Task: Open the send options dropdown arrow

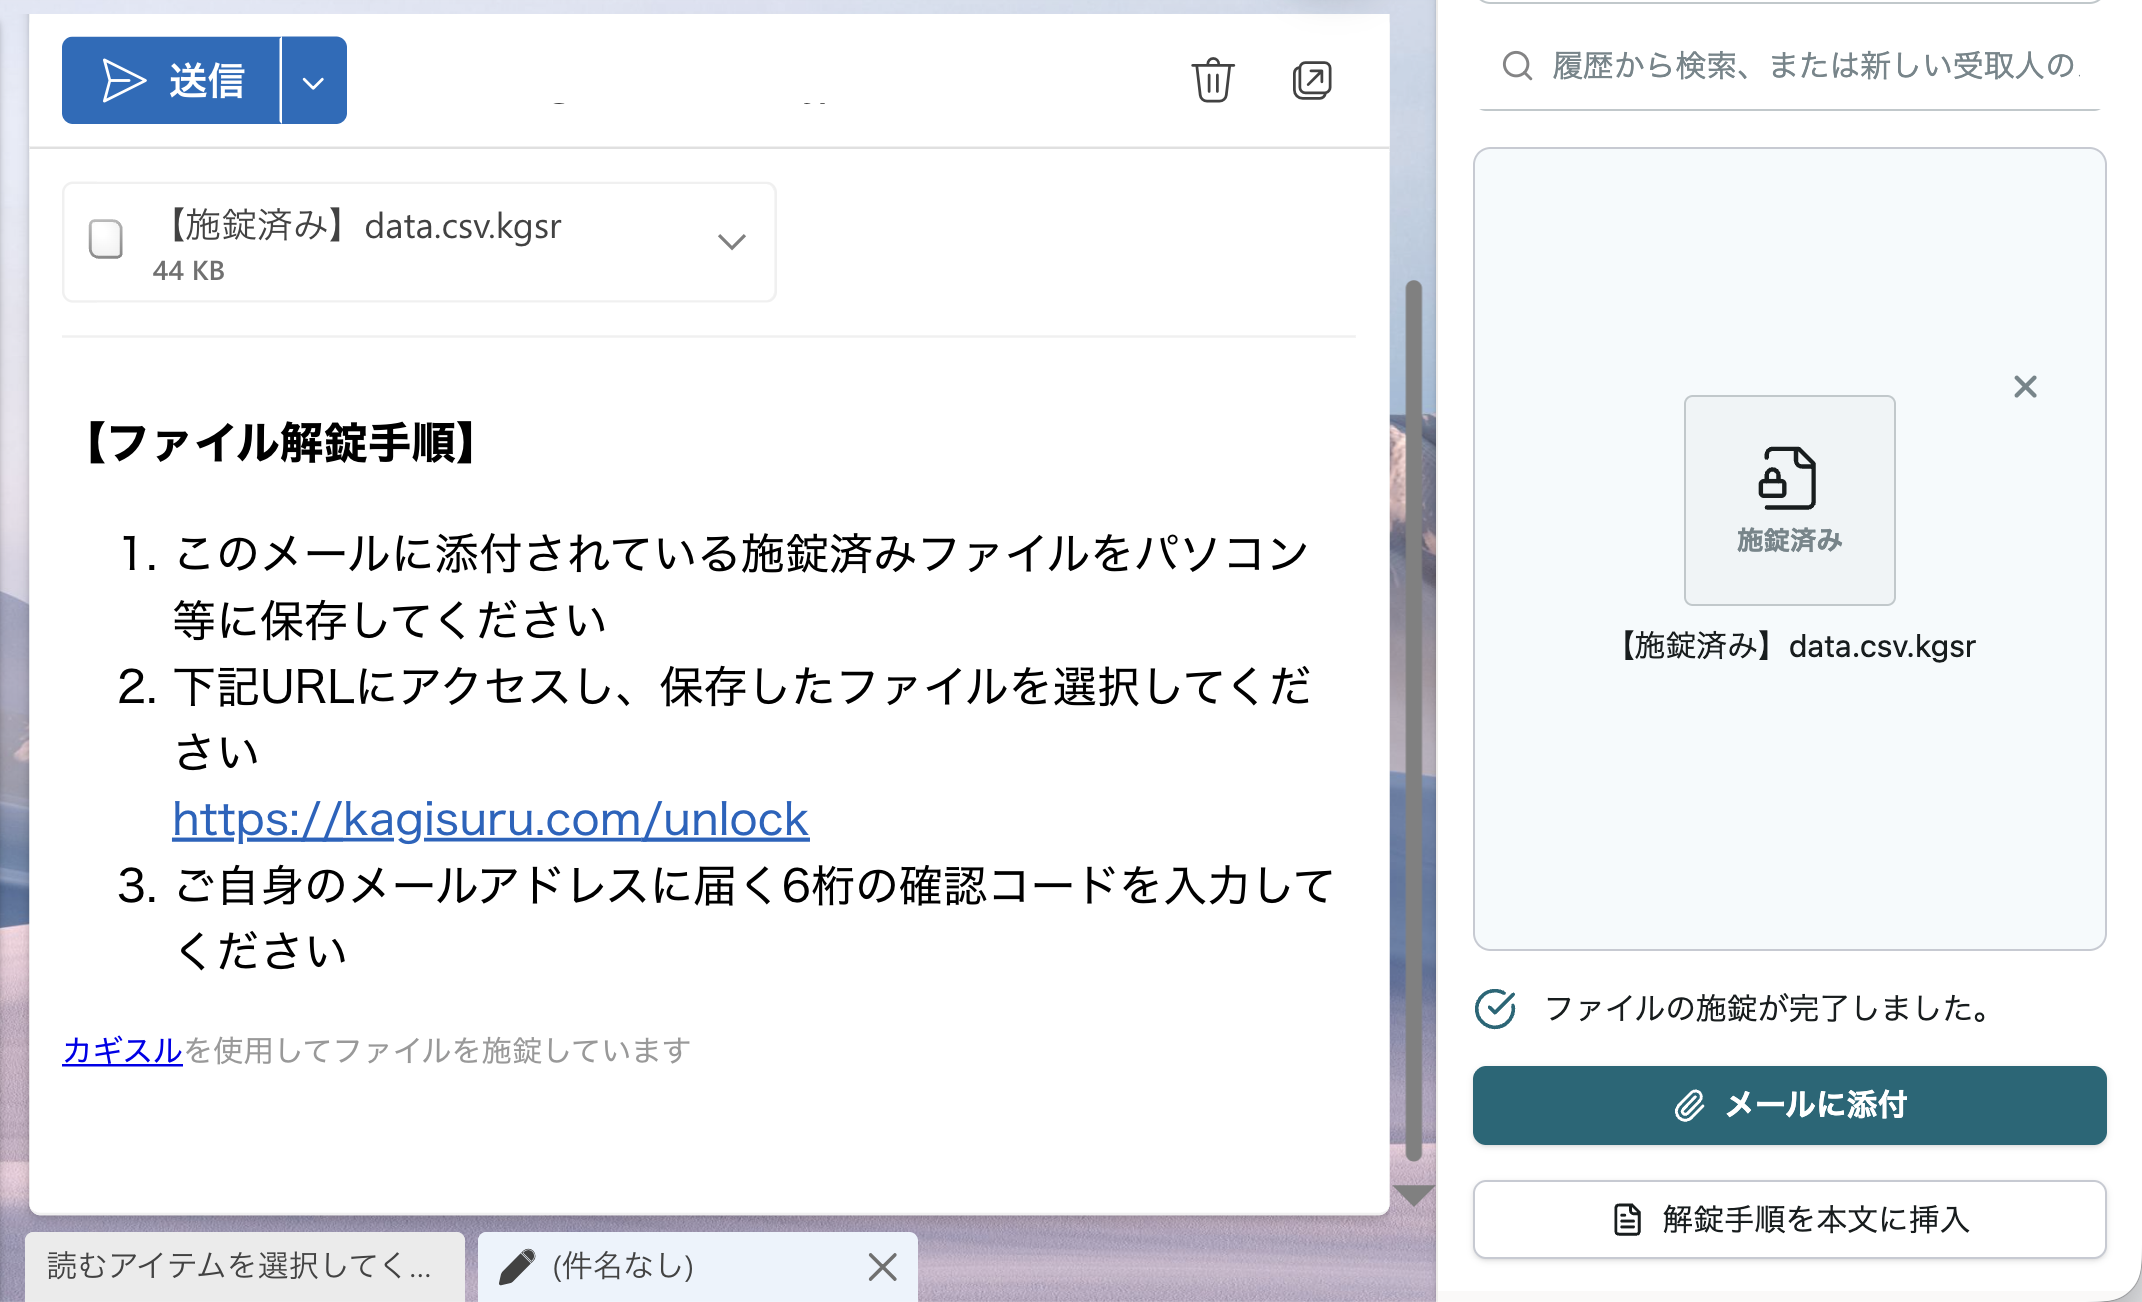Action: [x=314, y=82]
